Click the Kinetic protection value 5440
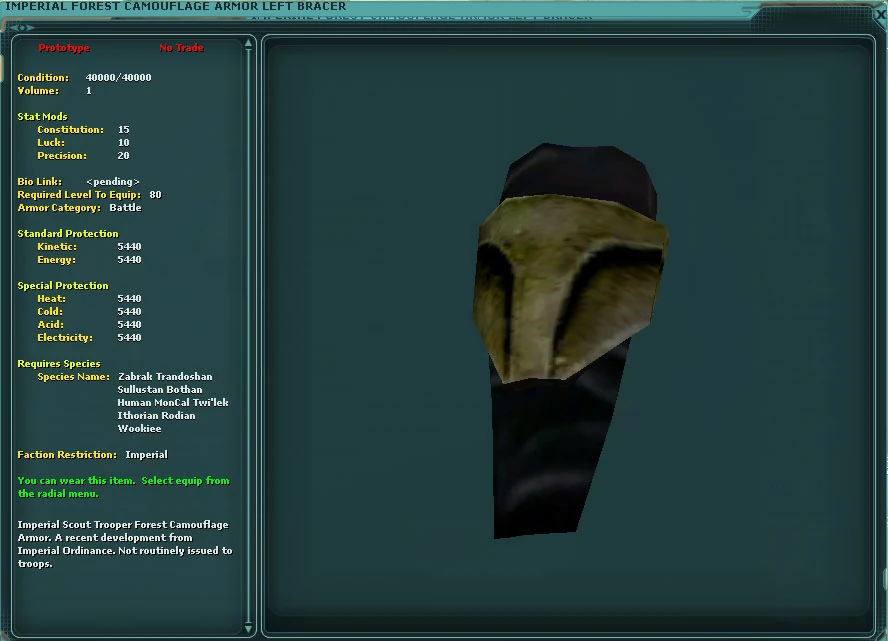Viewport: 888px width, 641px height. [x=129, y=247]
